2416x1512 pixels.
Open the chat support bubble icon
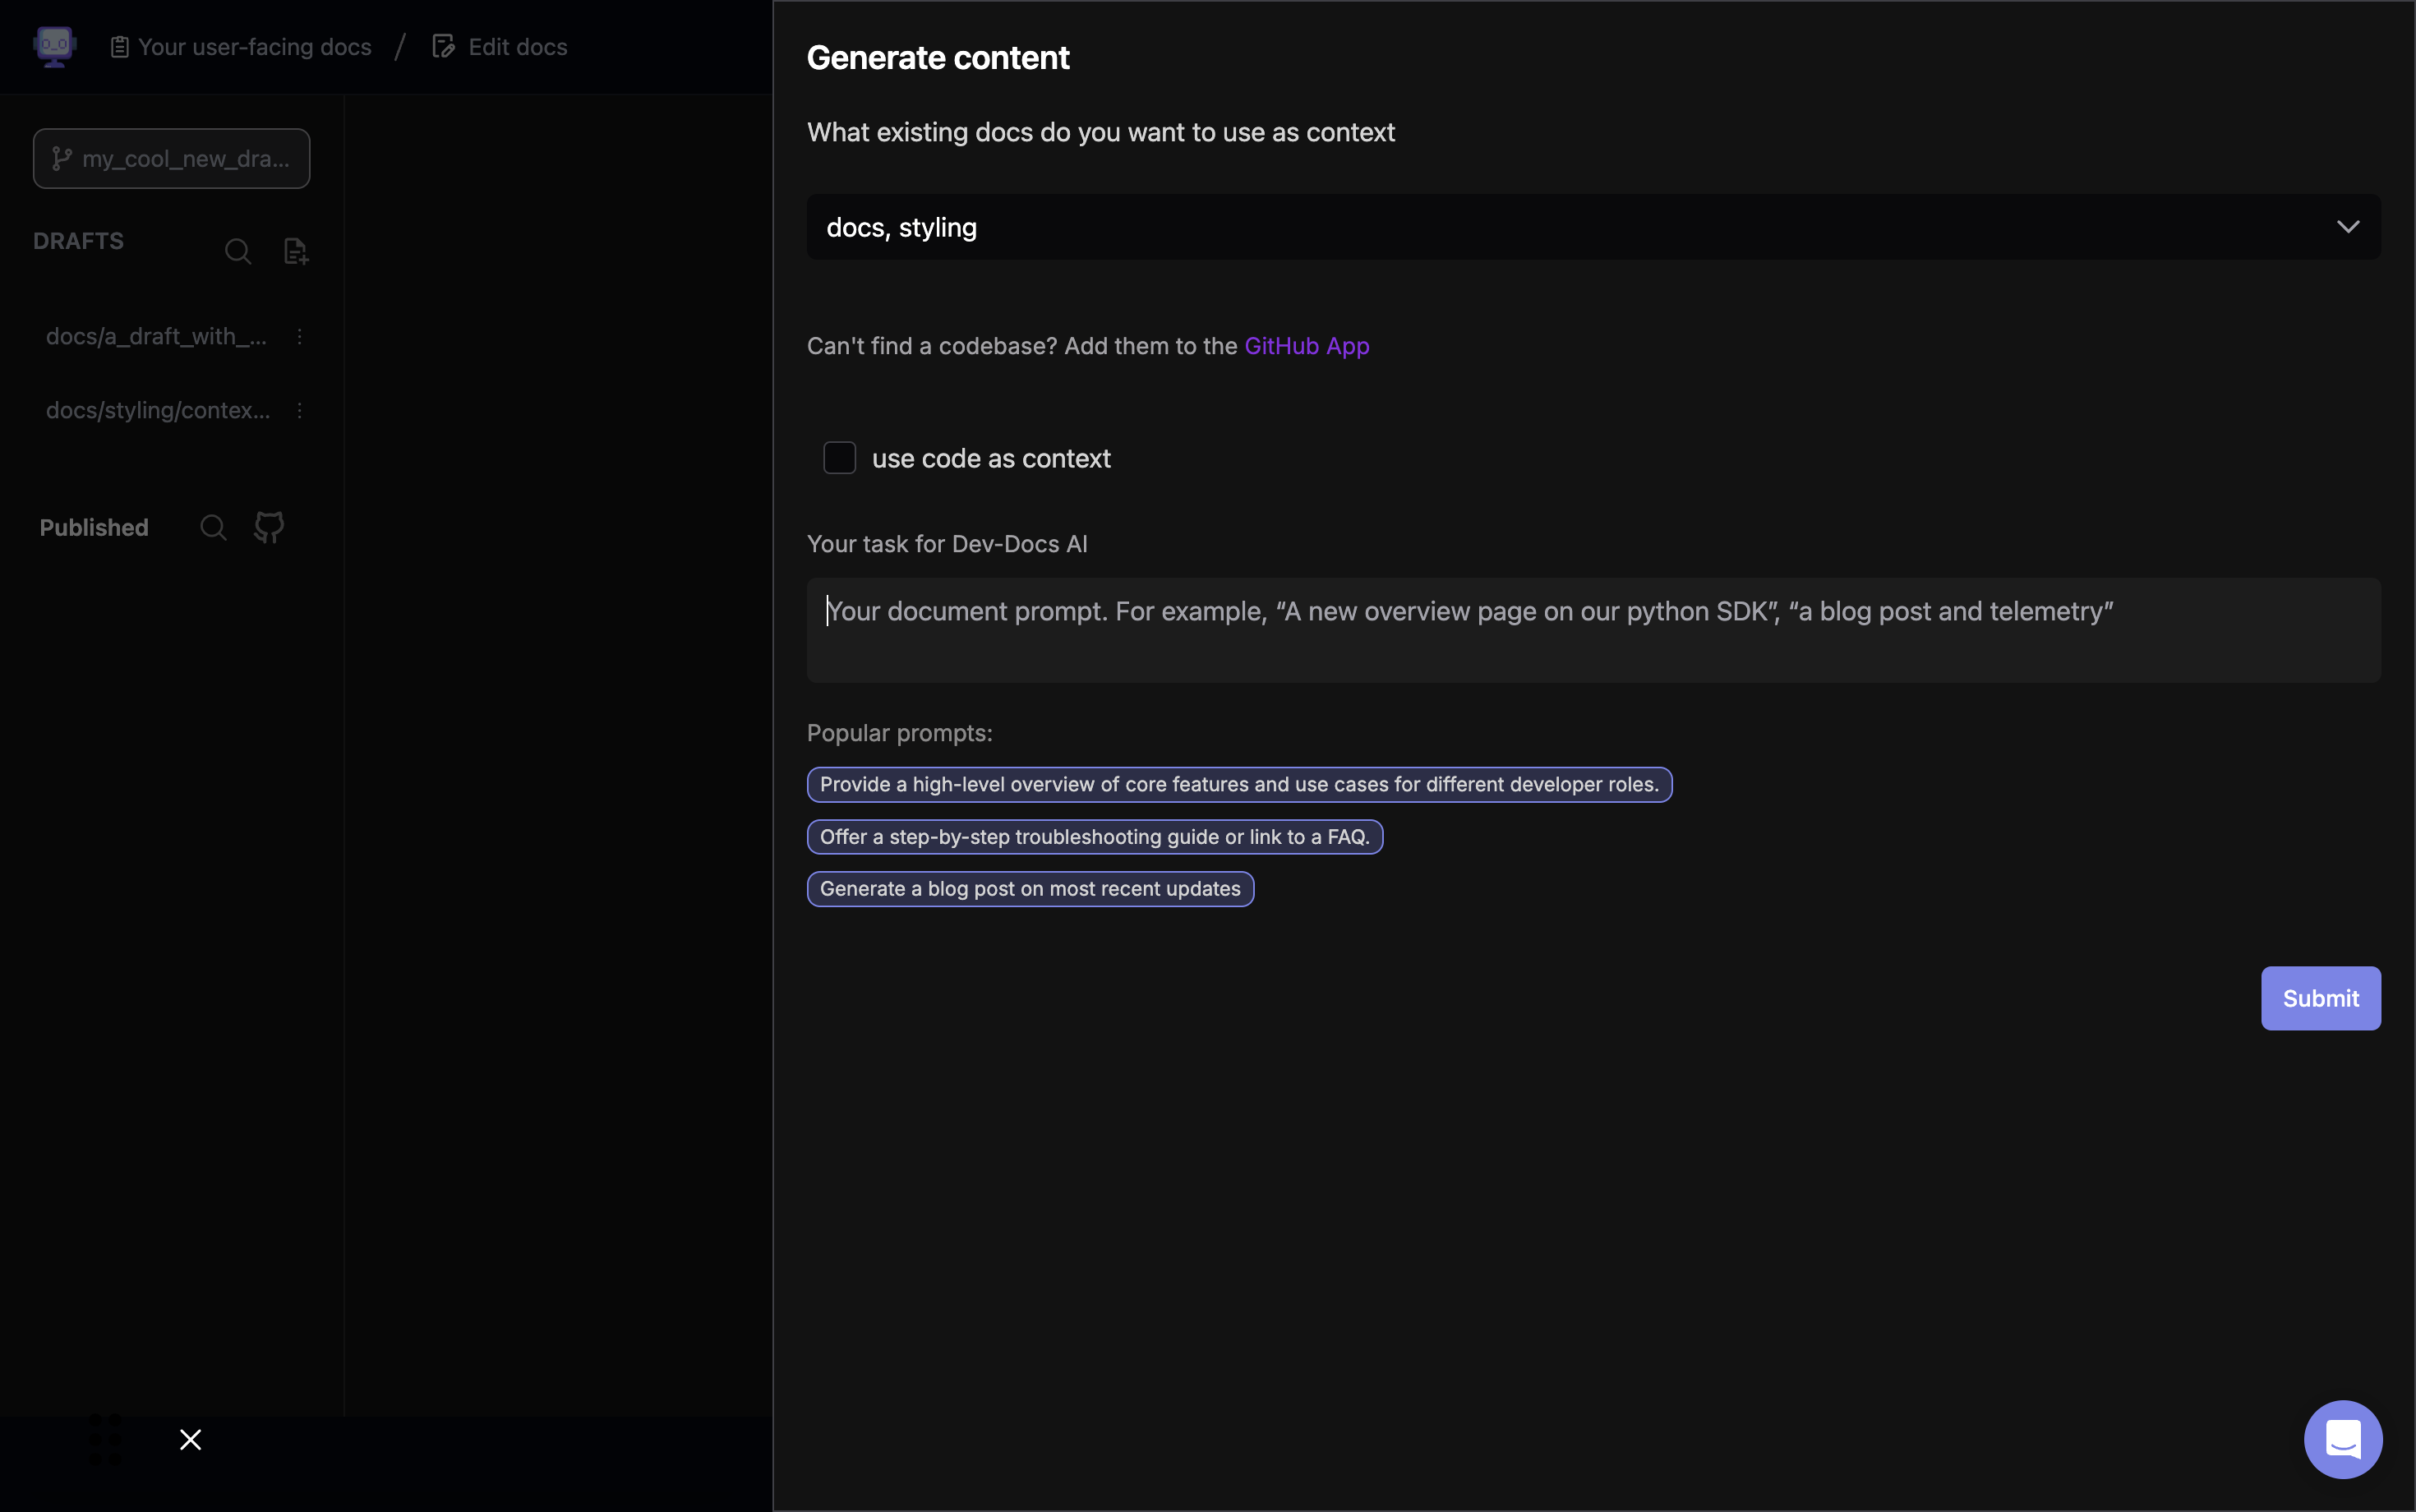(2342, 1439)
